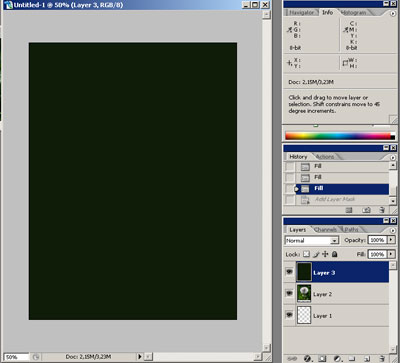Collapse the Layers palette with its minimize button
The width and height of the screenshot is (400, 363).
pyautogui.click(x=386, y=221)
